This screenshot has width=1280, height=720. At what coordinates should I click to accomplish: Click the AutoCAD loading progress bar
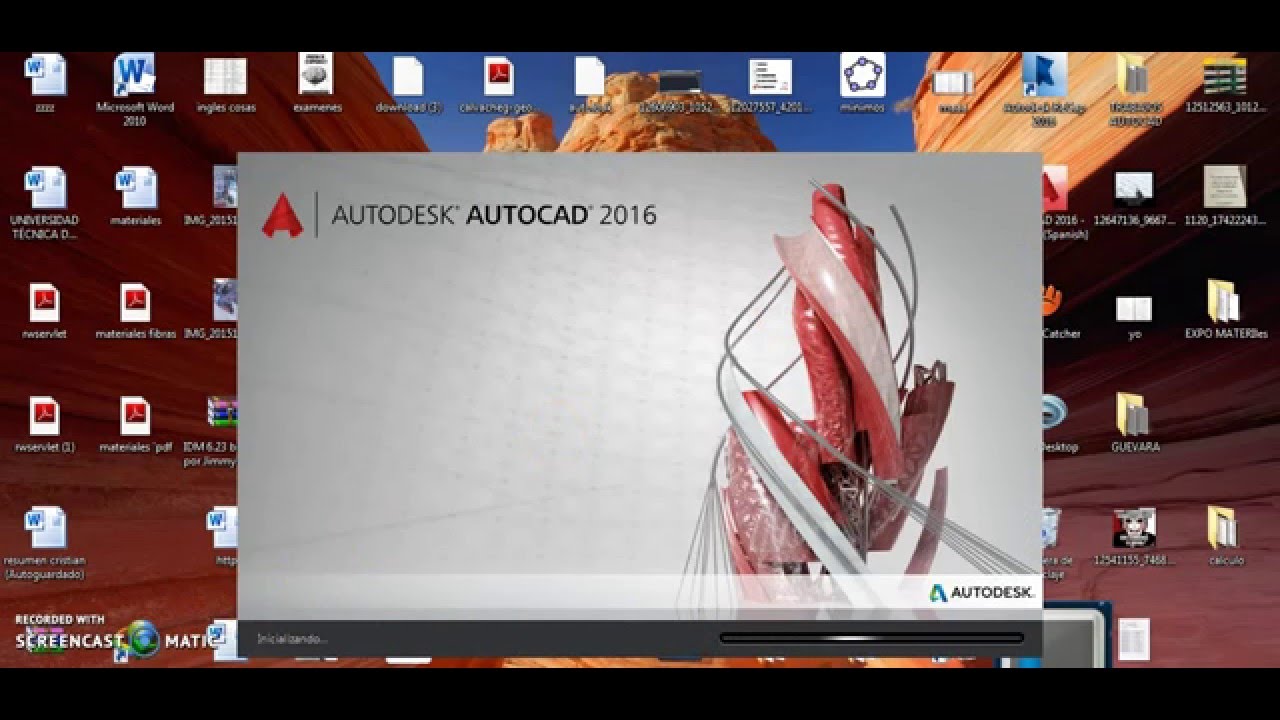871,638
